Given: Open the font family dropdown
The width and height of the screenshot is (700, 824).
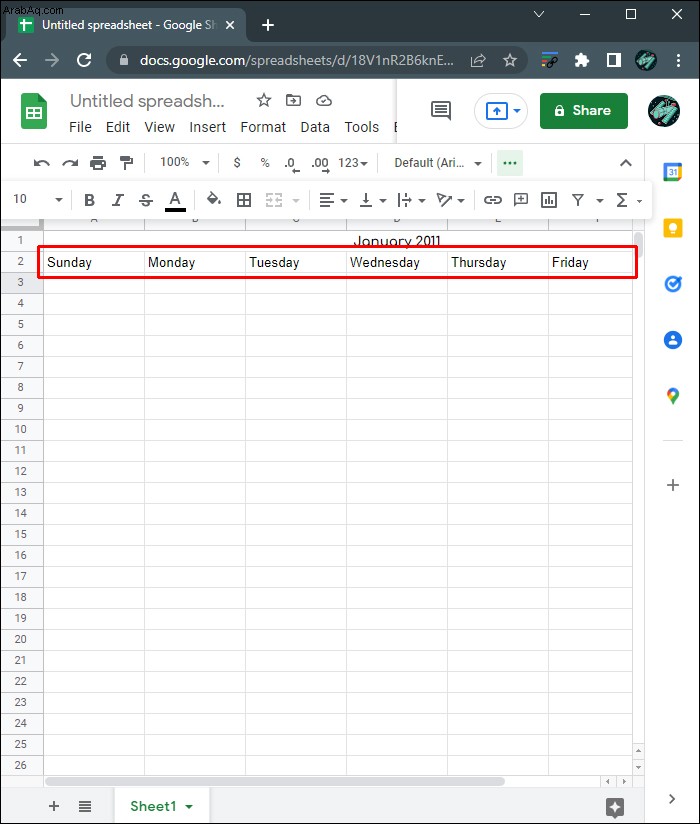Looking at the screenshot, I should point(438,163).
